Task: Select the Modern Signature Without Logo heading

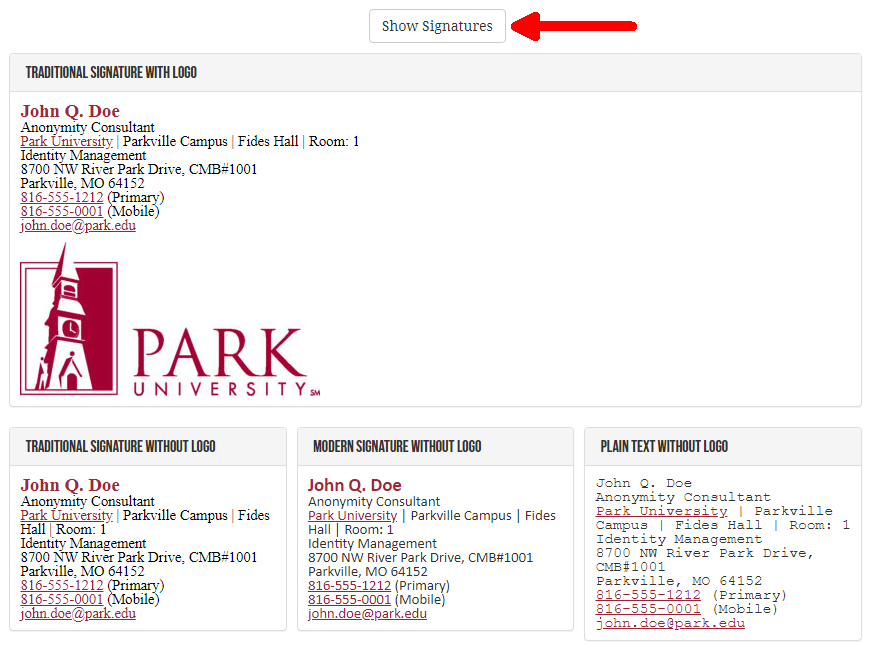Action: pos(397,447)
